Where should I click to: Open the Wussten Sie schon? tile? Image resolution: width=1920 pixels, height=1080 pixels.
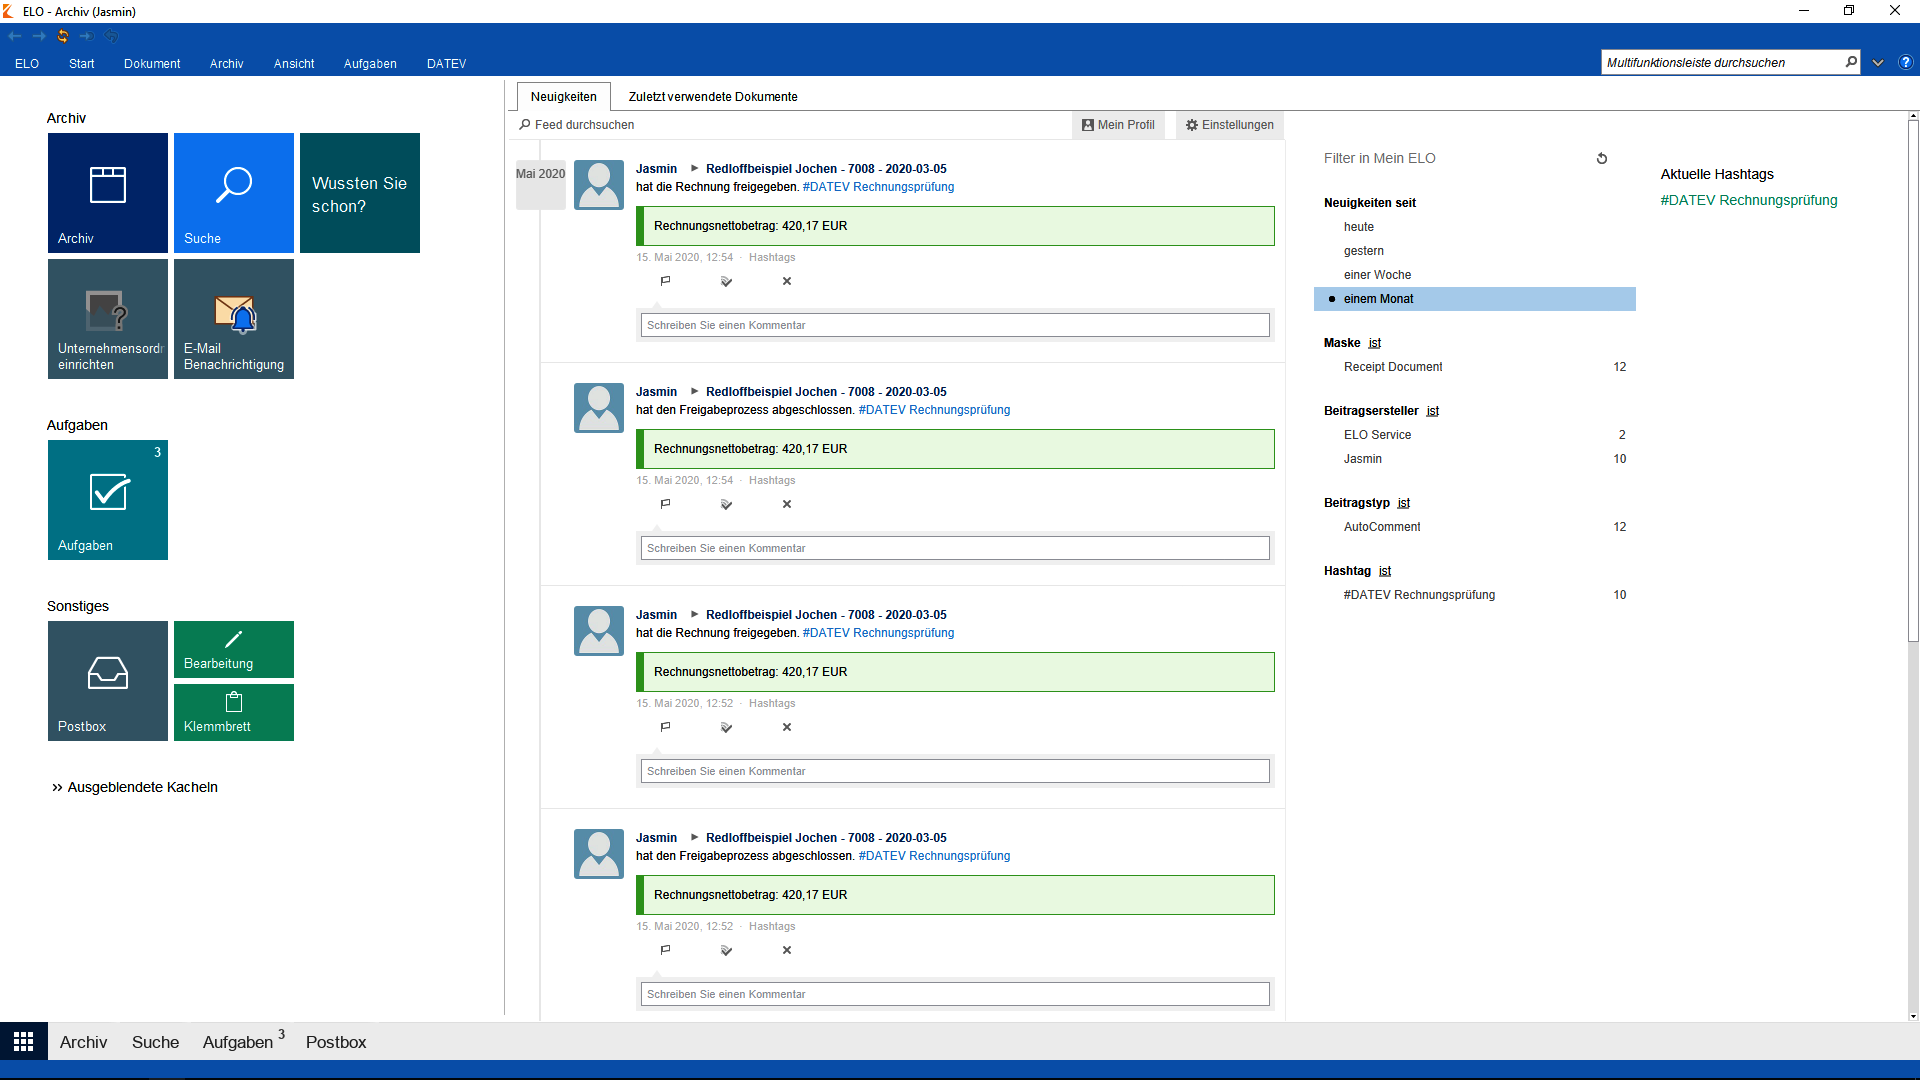click(360, 193)
